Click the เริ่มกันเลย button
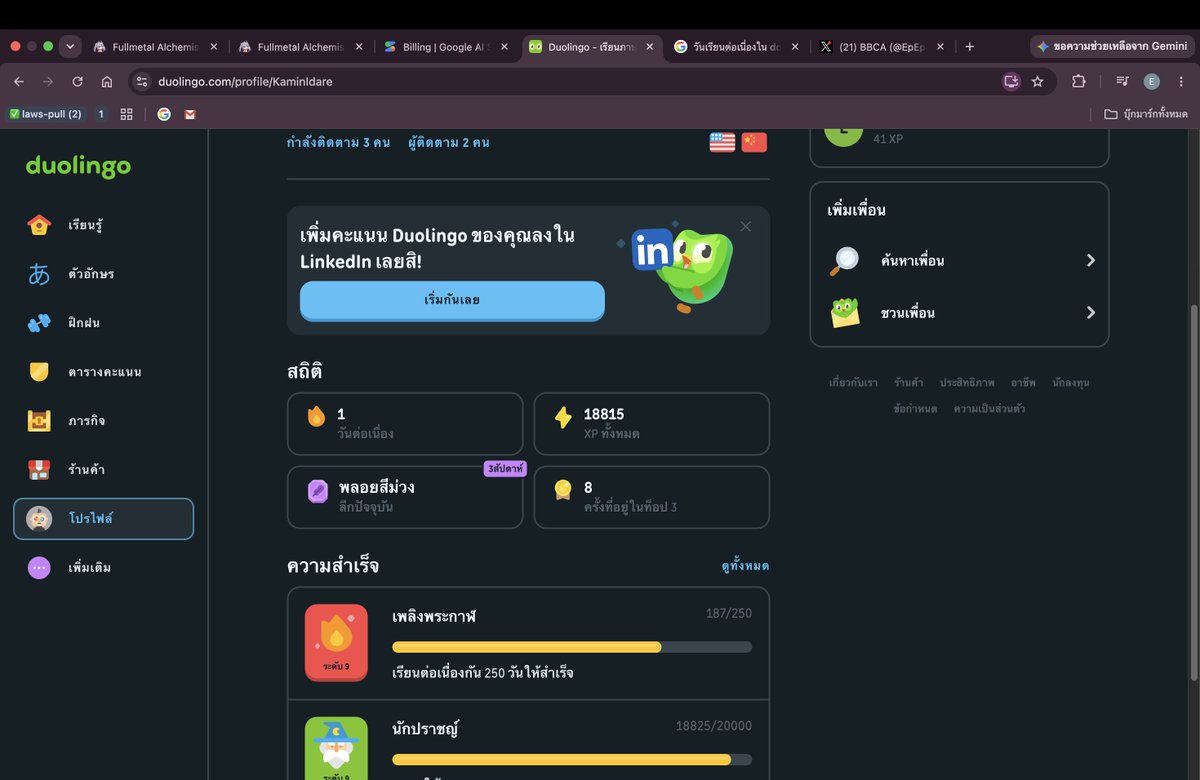The image size is (1200, 780). [452, 300]
